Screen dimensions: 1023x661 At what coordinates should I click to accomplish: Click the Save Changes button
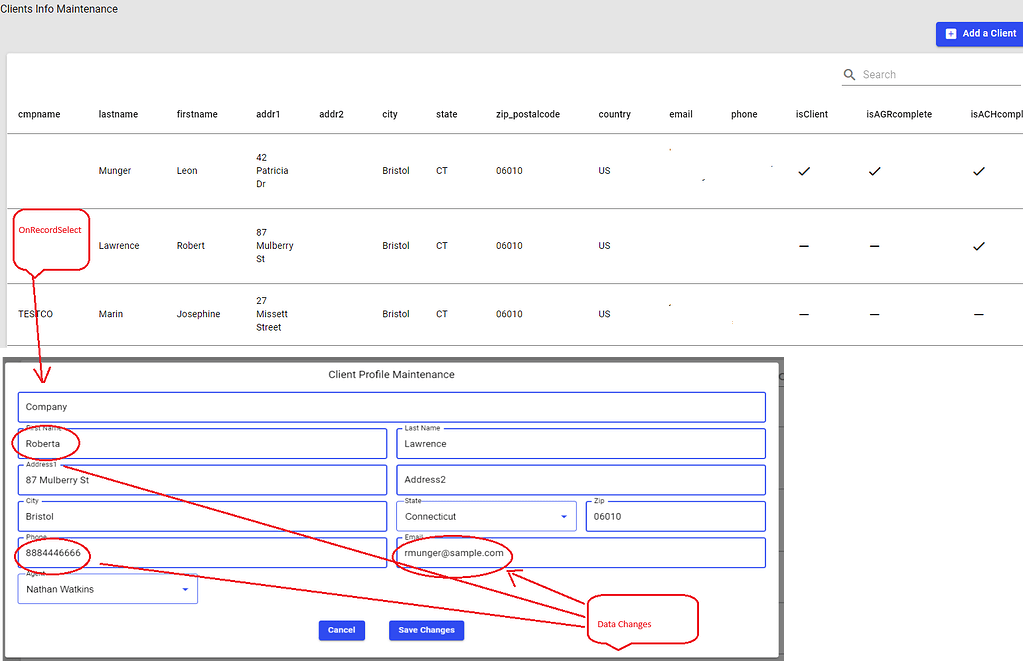[426, 630]
